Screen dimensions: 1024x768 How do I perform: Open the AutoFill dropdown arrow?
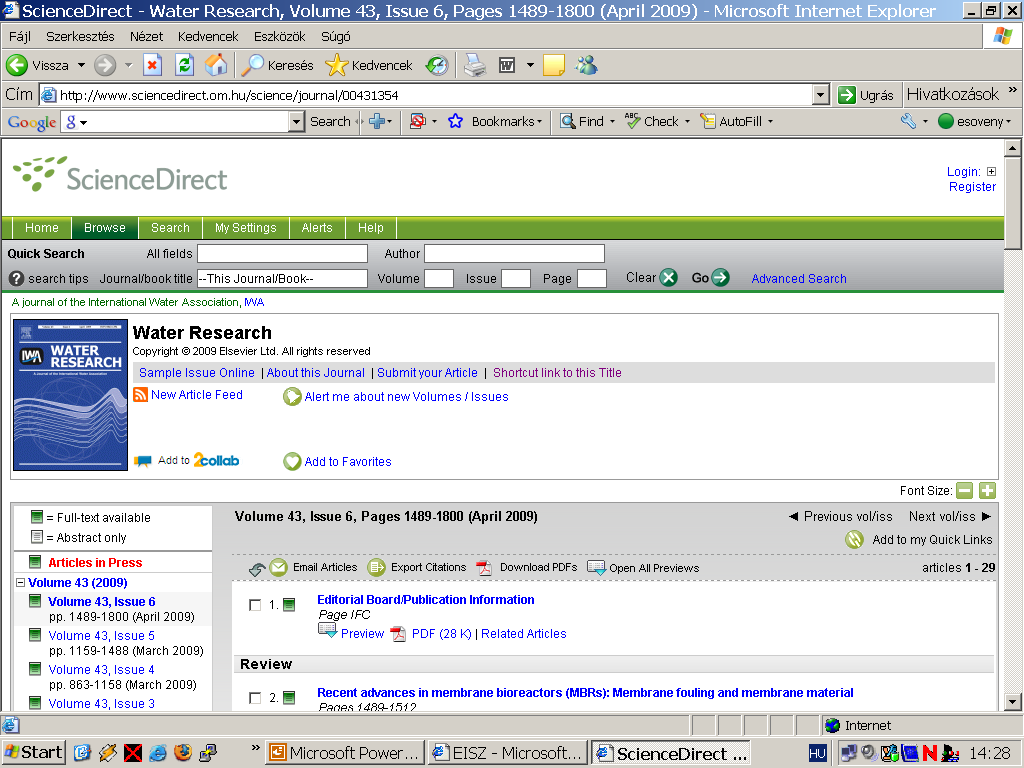pos(771,122)
